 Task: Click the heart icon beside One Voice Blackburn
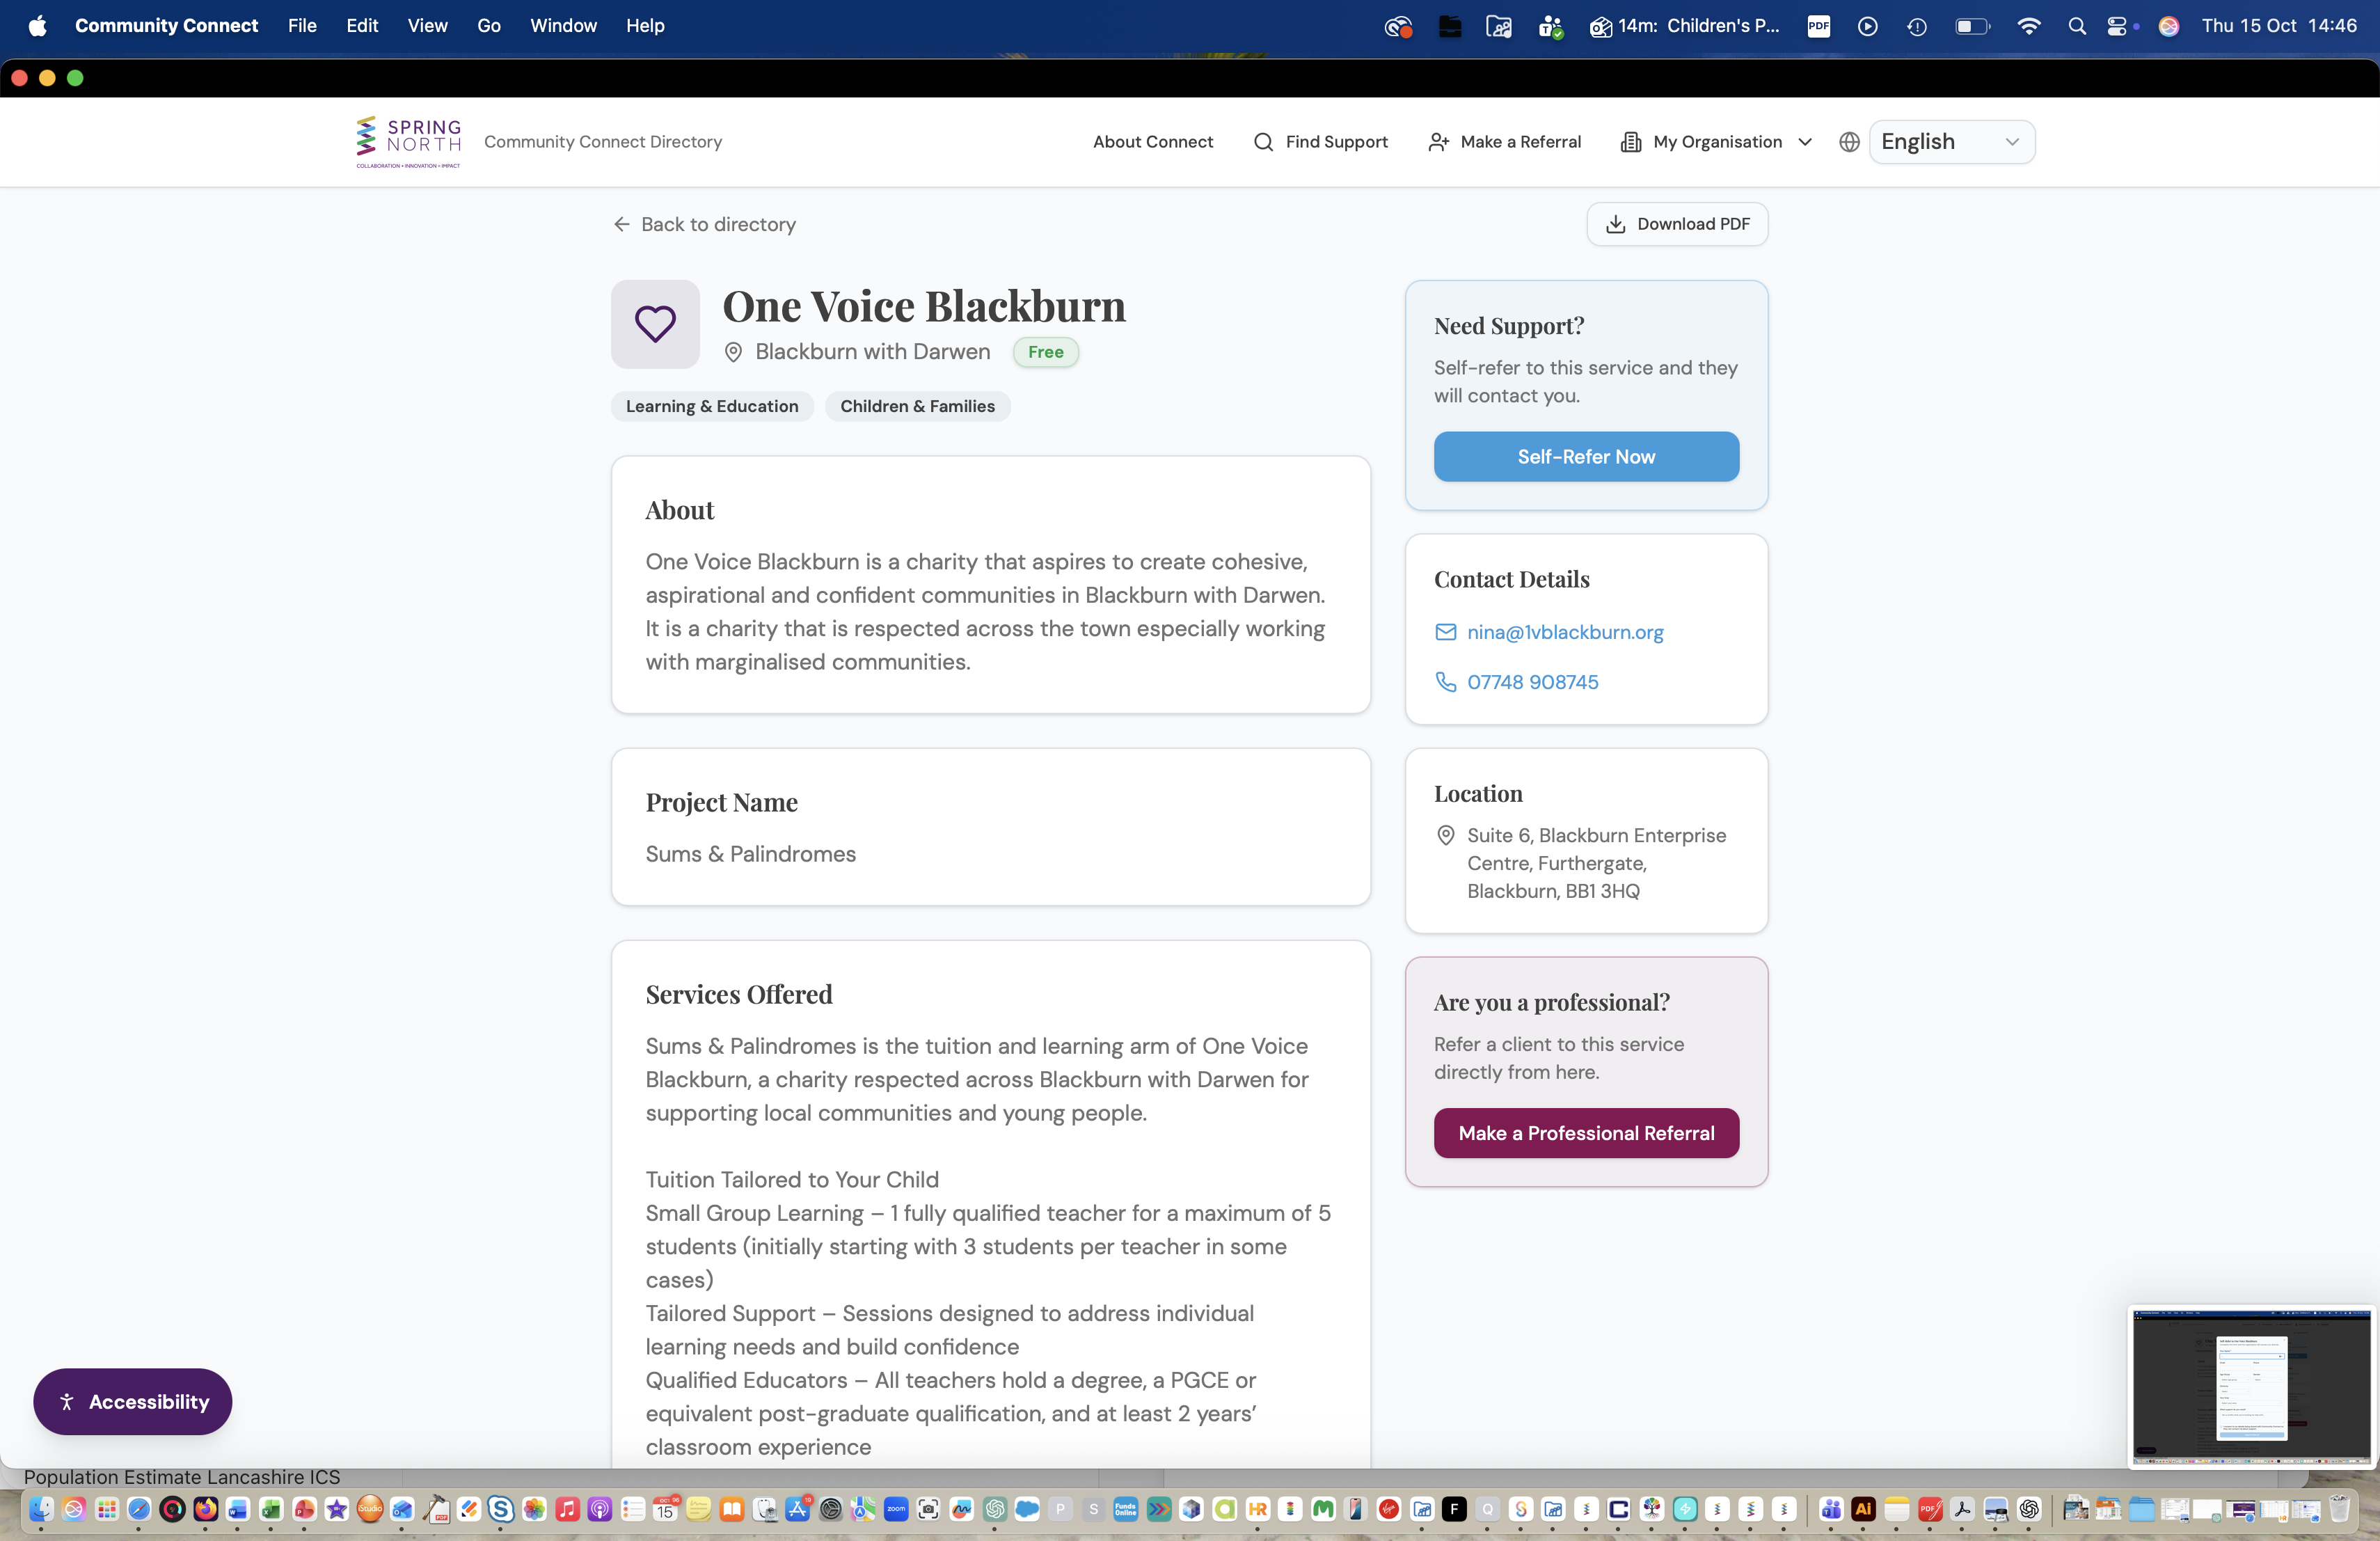tap(655, 324)
